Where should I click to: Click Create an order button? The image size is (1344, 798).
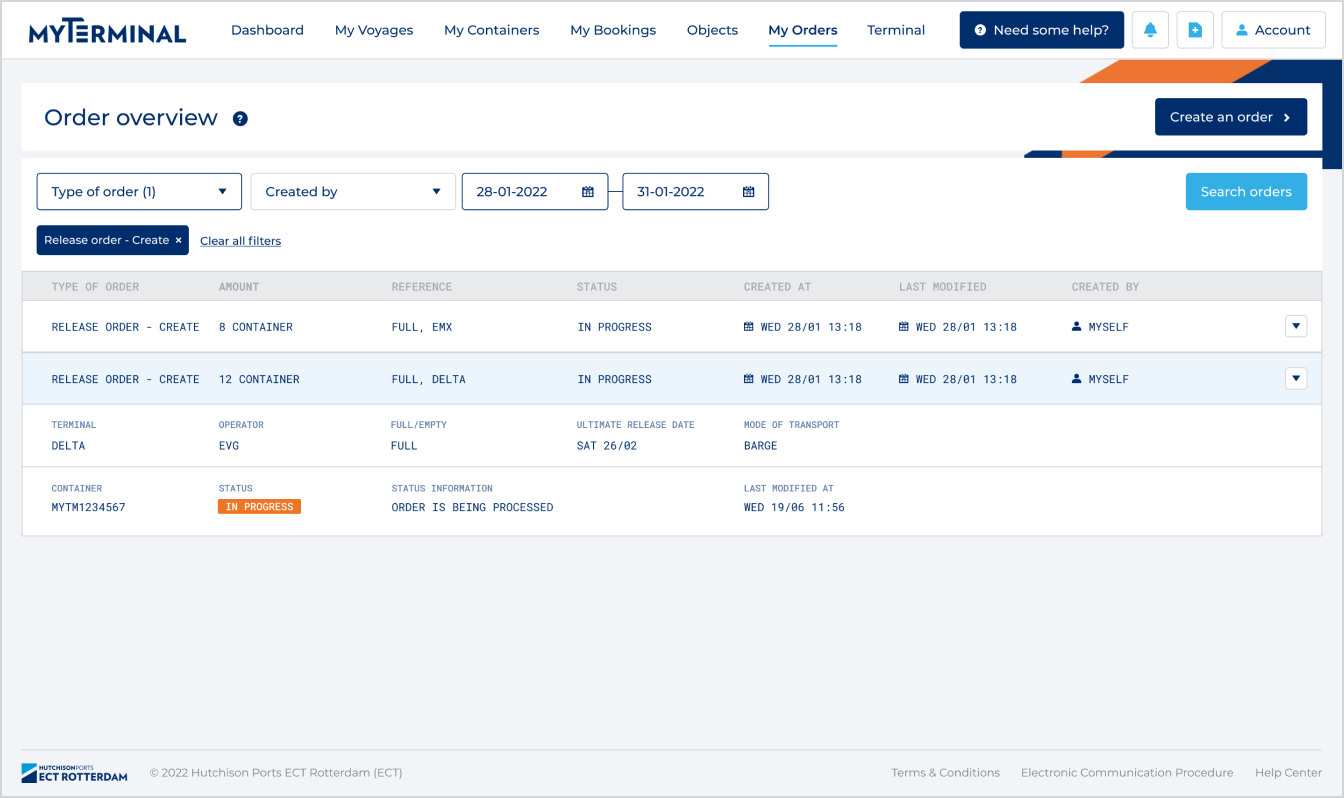(1231, 117)
